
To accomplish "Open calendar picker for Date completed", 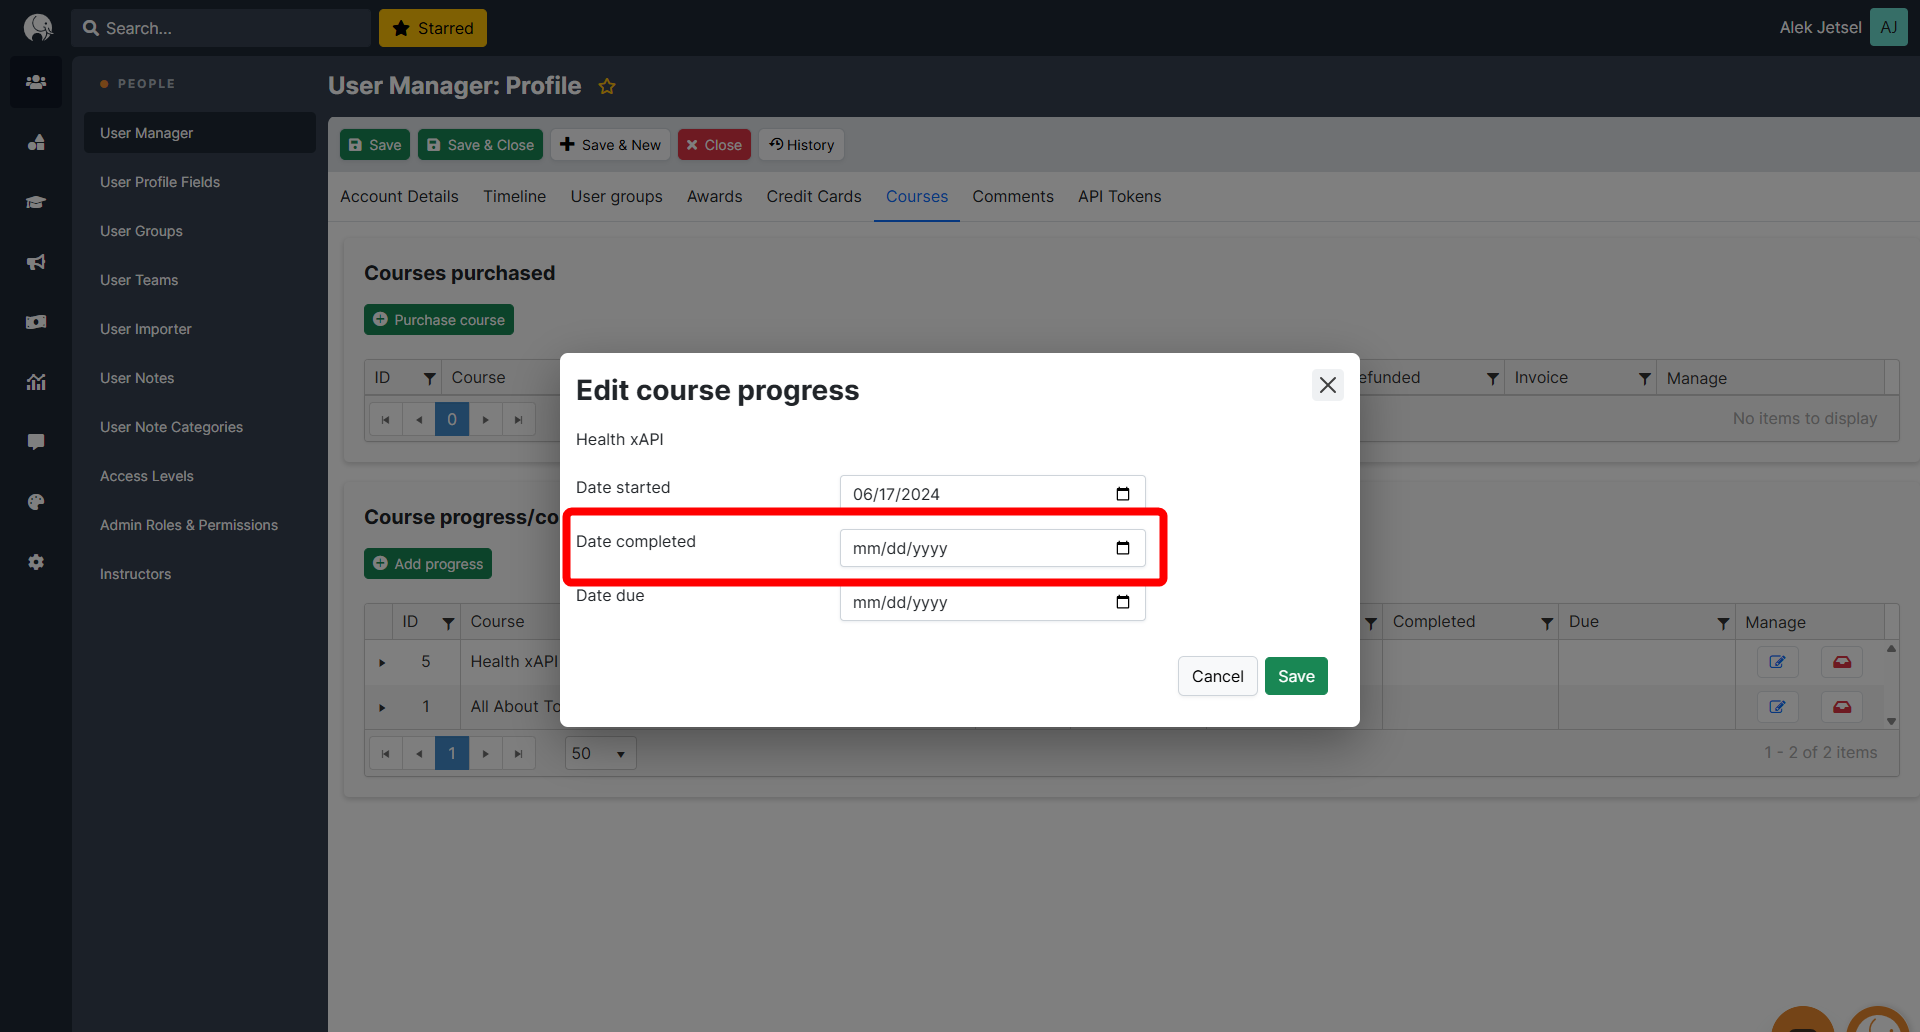I will pyautogui.click(x=1122, y=548).
